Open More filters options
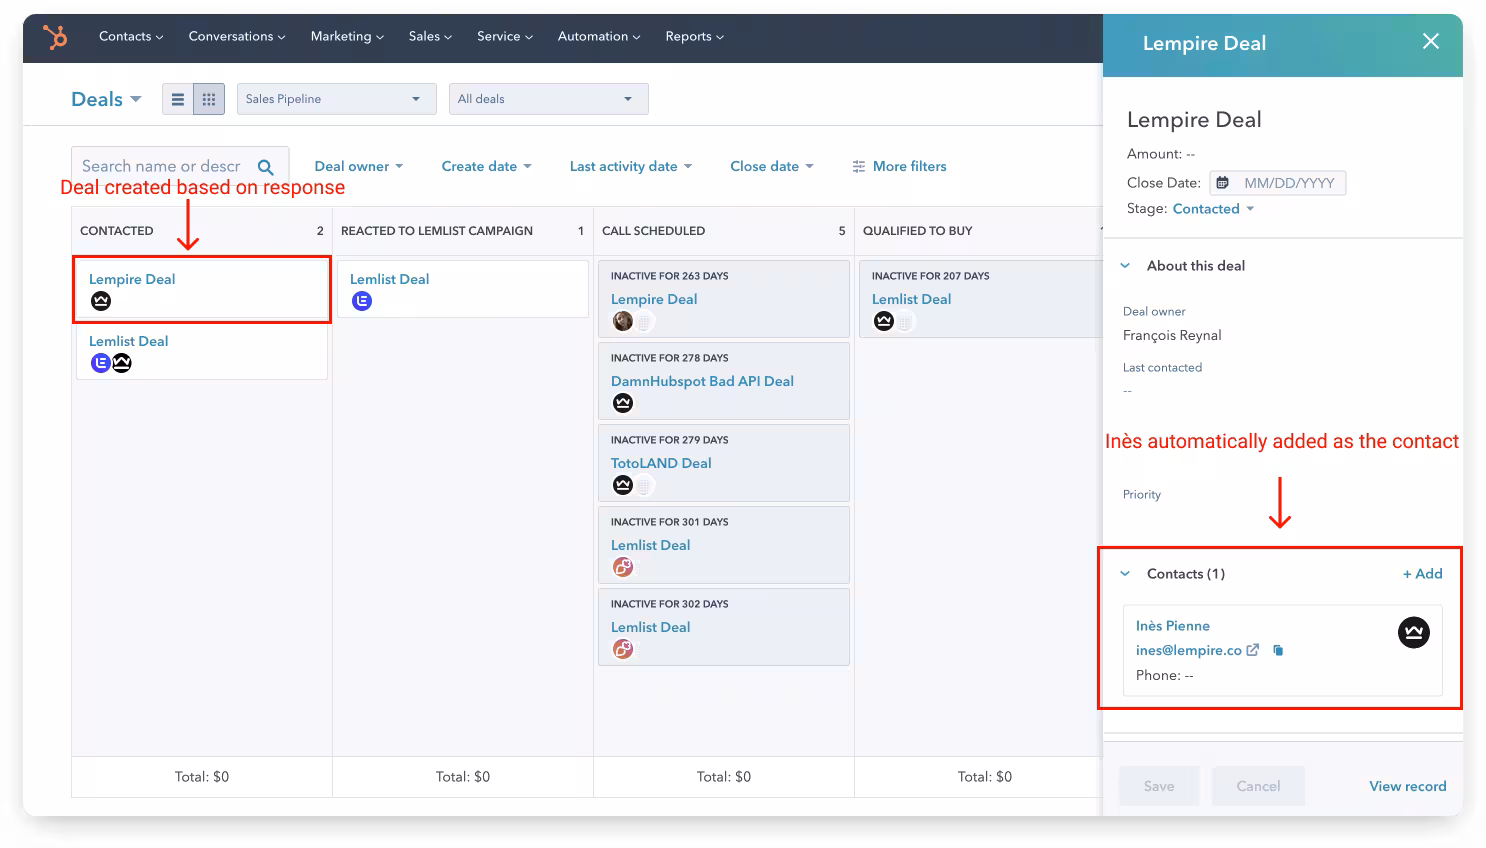1486x848 pixels. pyautogui.click(x=899, y=166)
